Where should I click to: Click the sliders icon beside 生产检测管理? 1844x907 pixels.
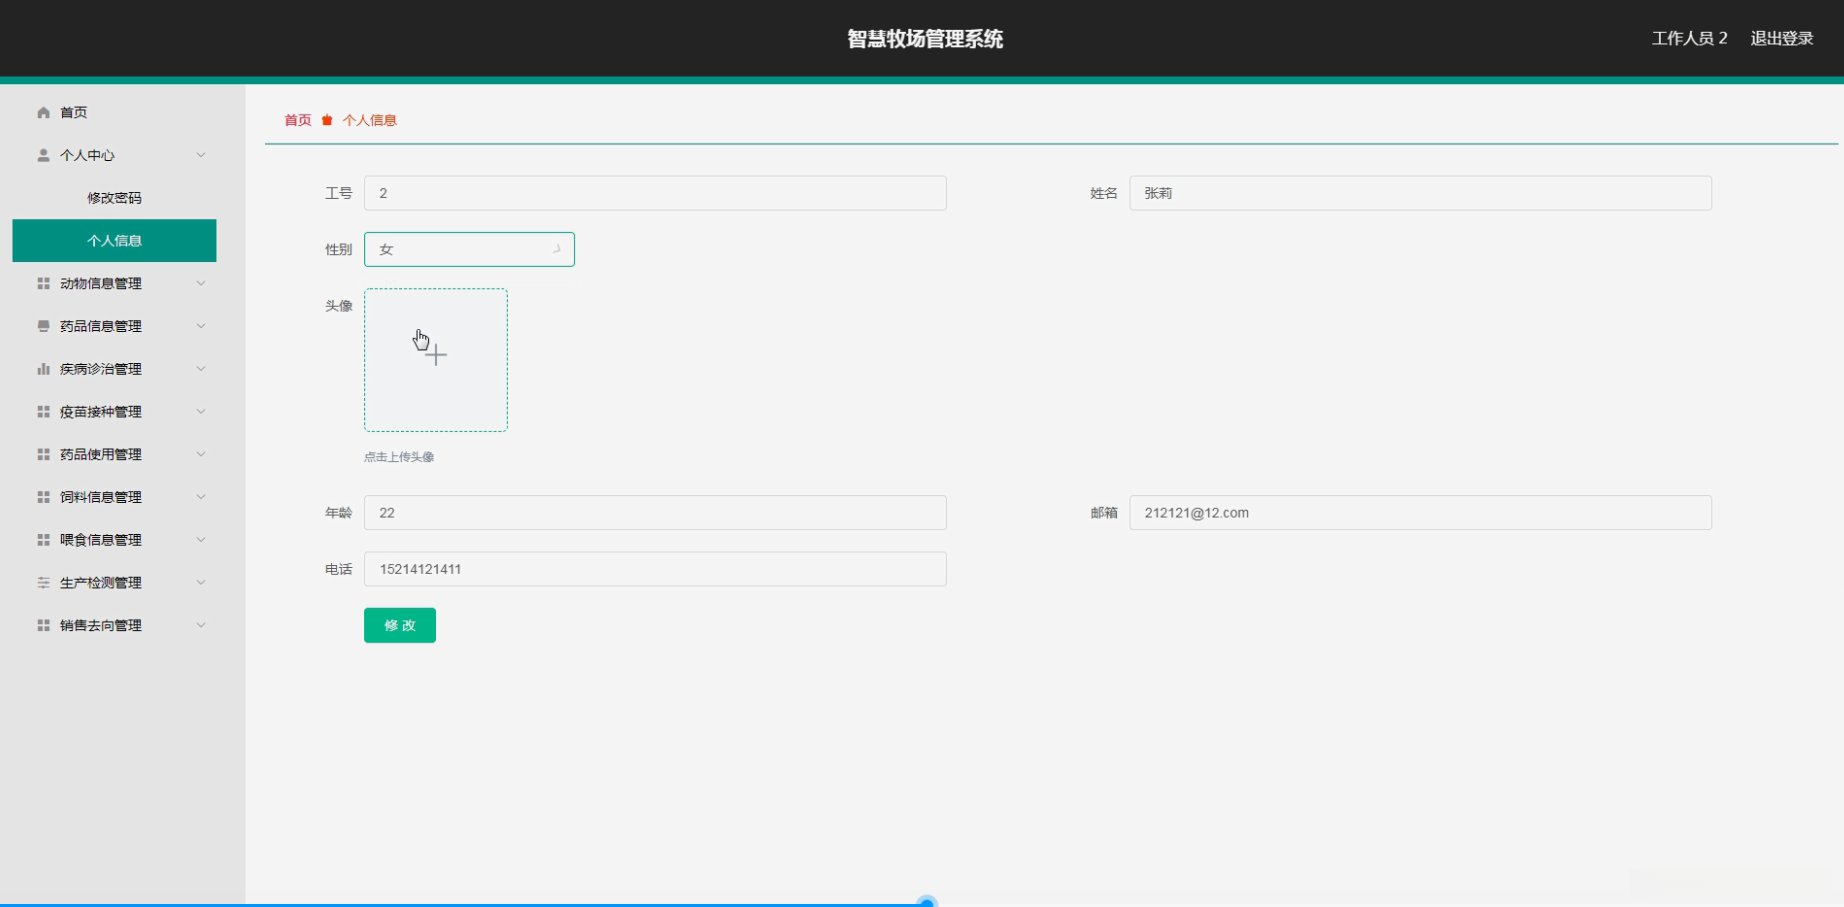pyautogui.click(x=43, y=583)
